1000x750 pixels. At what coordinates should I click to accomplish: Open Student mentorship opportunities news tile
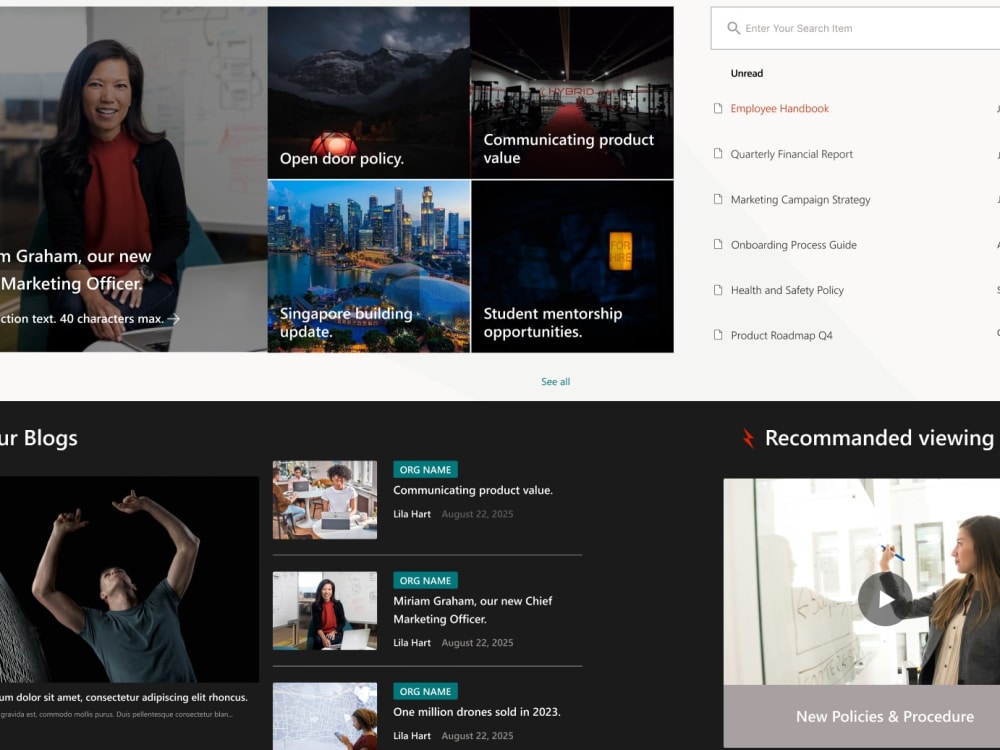point(572,267)
